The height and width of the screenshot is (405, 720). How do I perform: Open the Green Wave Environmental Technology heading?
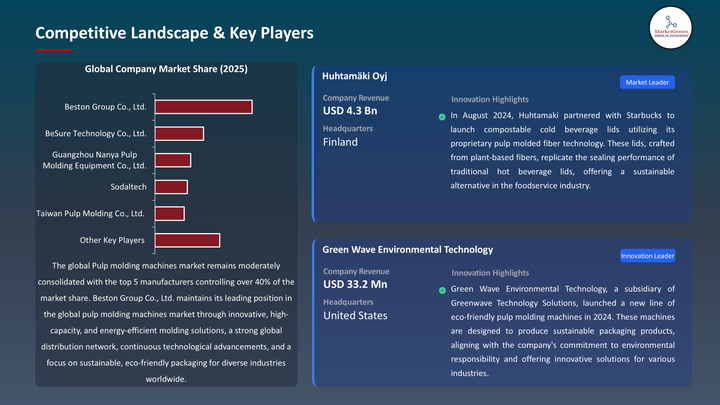[x=407, y=249]
